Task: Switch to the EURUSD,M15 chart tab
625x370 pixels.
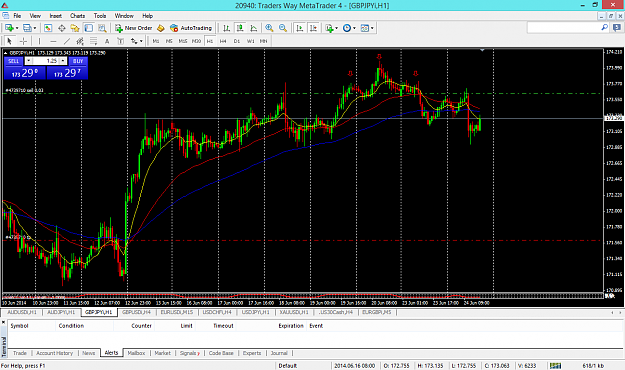Action: [177, 312]
